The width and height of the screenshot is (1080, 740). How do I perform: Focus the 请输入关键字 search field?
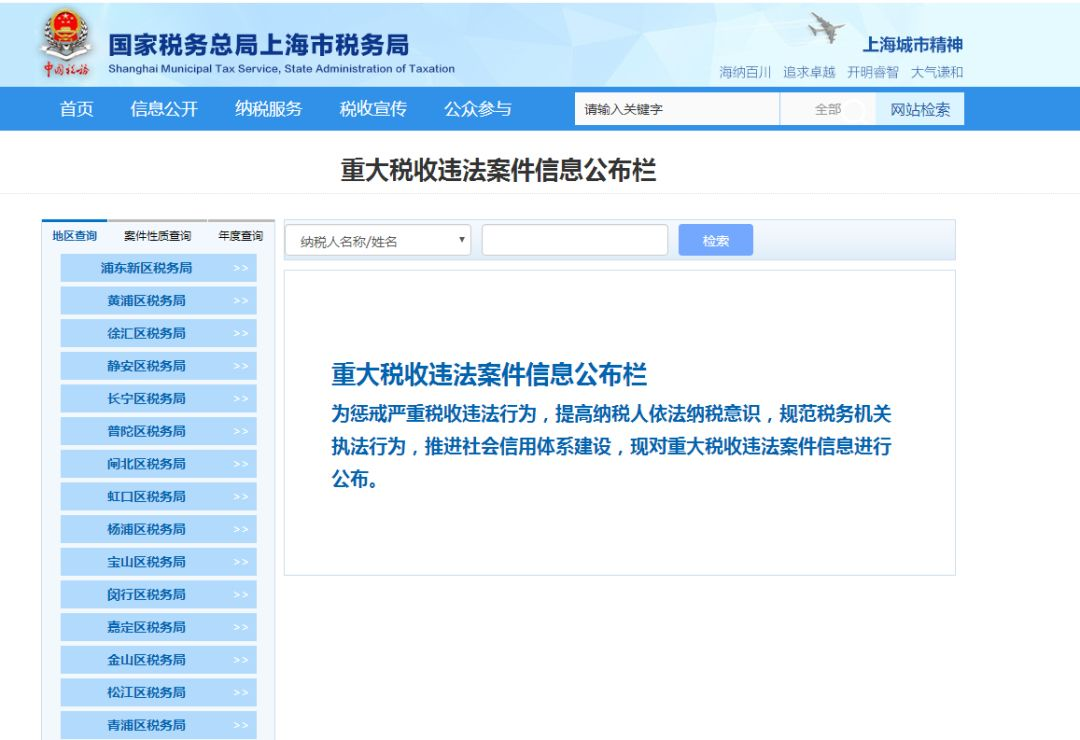[x=677, y=109]
